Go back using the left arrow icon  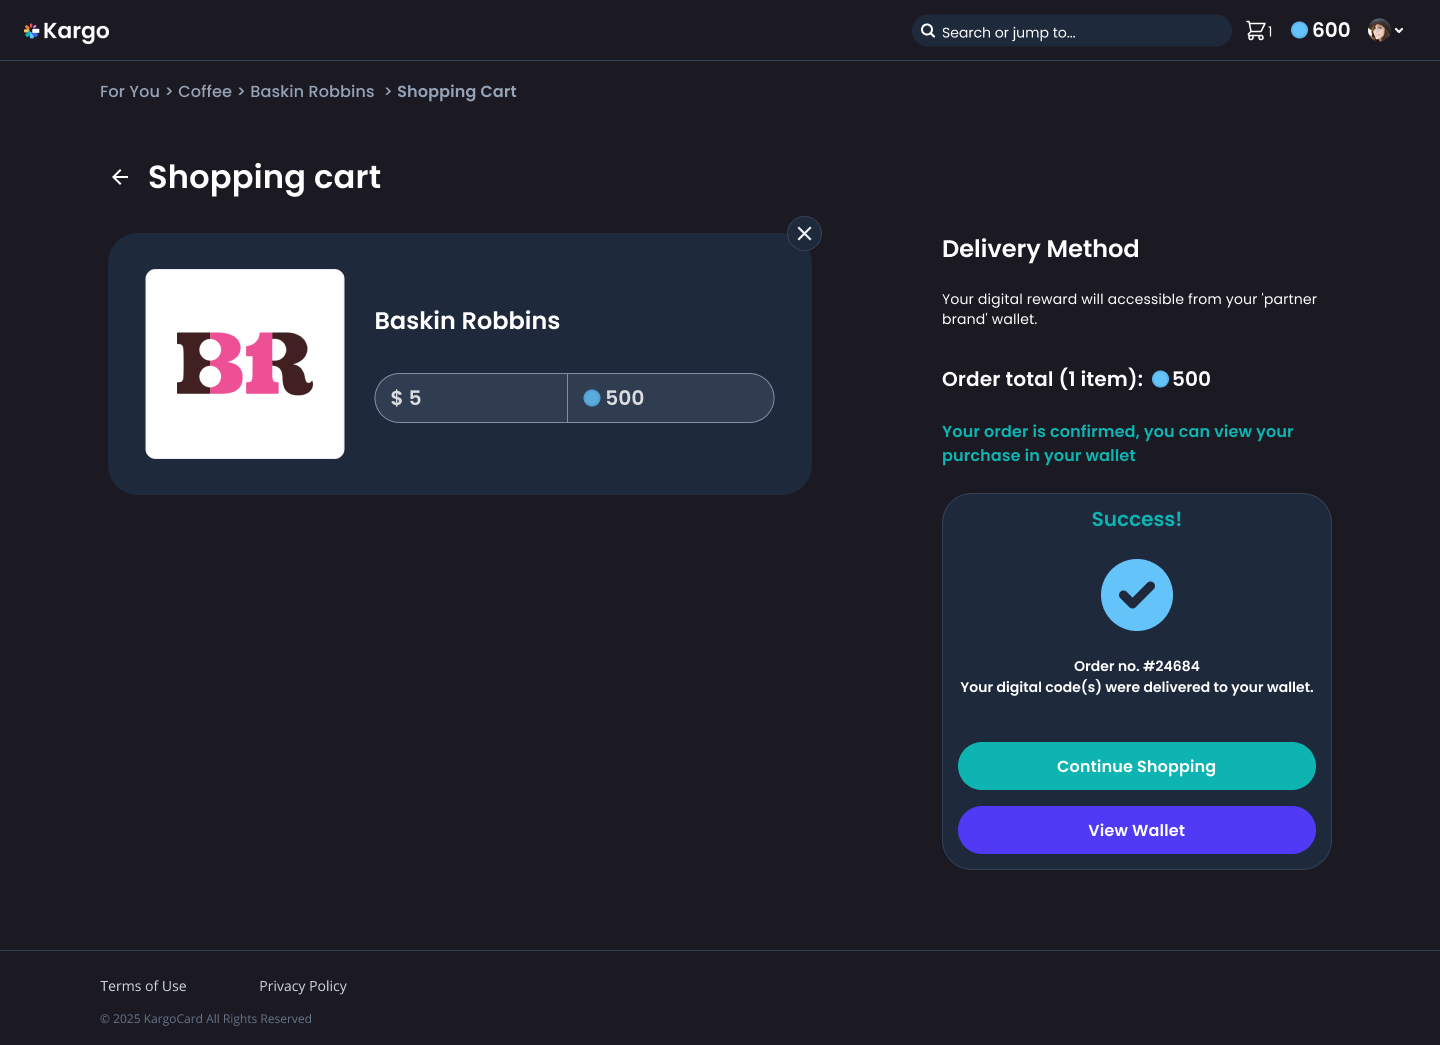coord(120,177)
